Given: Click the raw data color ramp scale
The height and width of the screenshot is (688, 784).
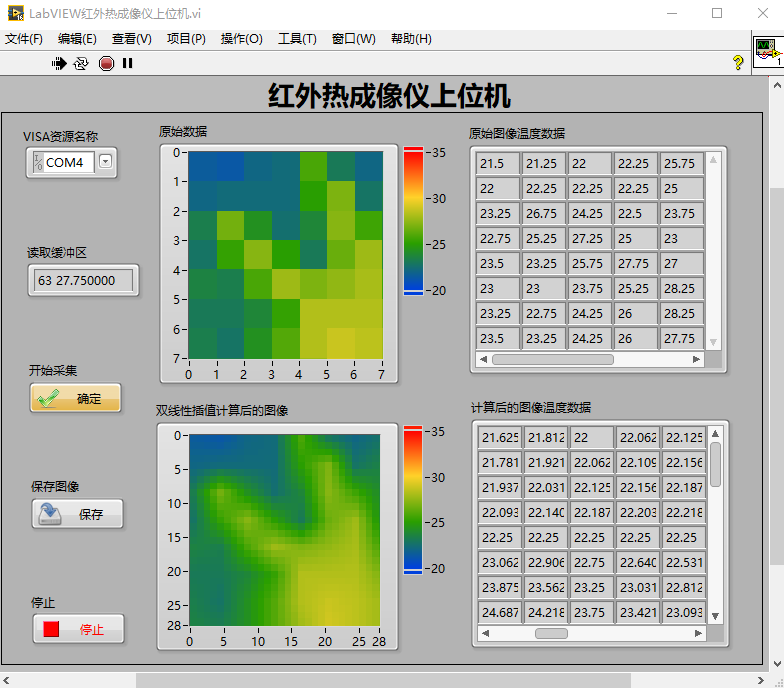Looking at the screenshot, I should click(413, 221).
